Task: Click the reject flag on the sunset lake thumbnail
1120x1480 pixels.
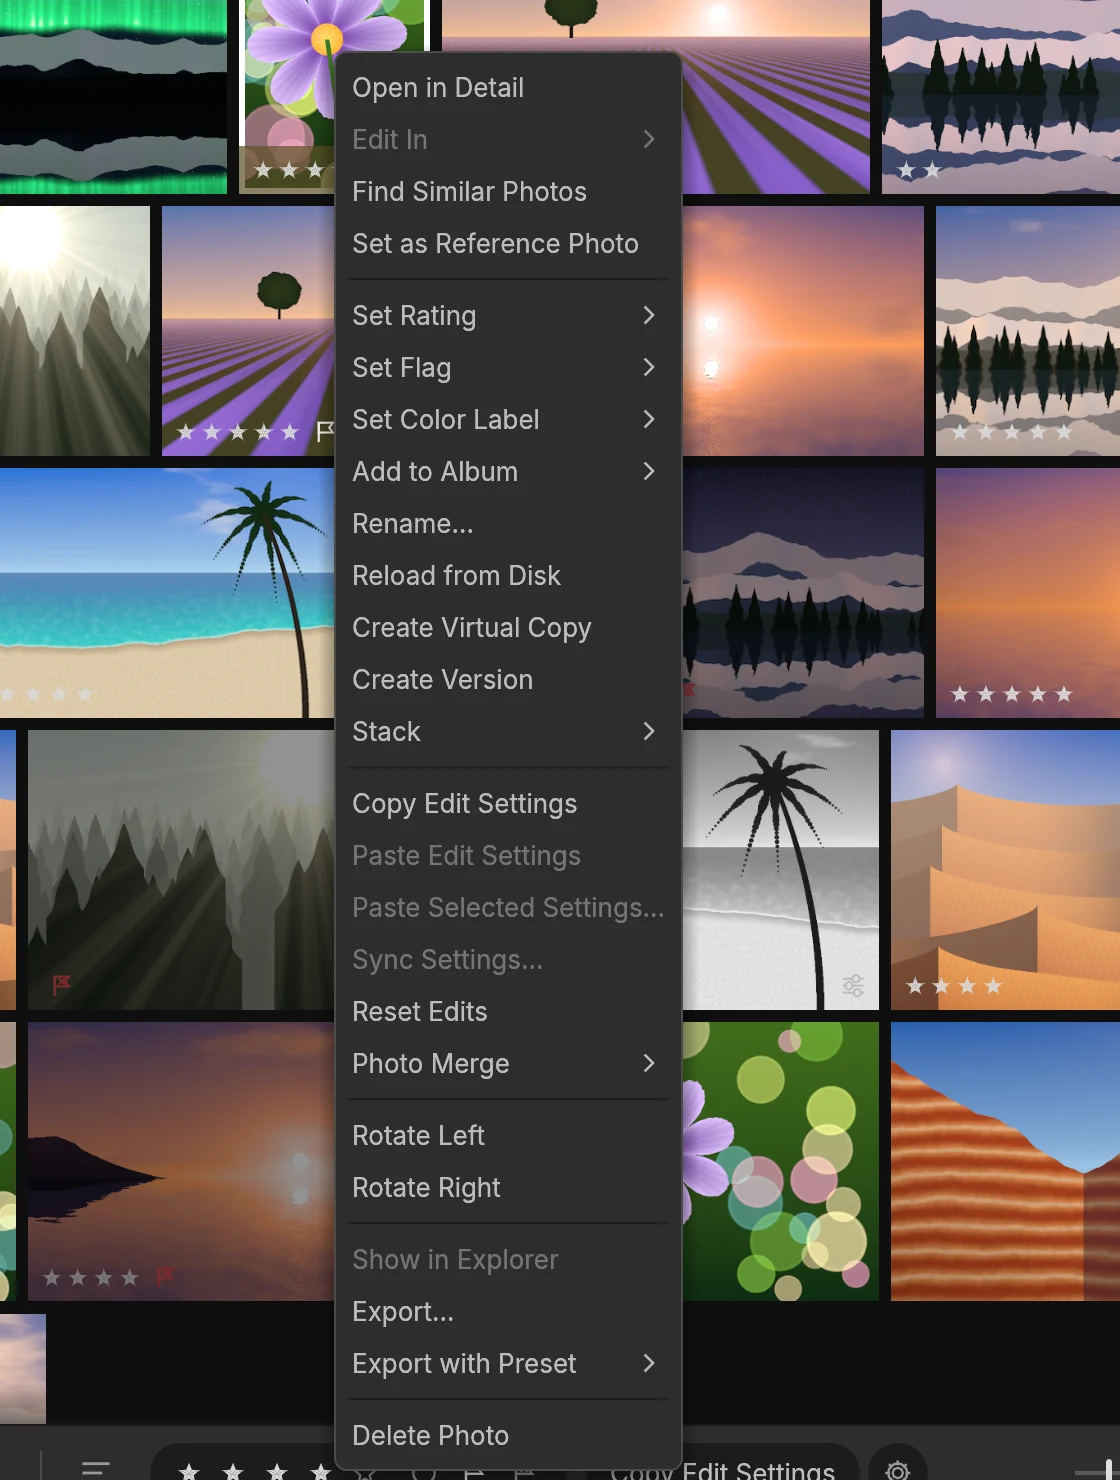Action: click(165, 1276)
